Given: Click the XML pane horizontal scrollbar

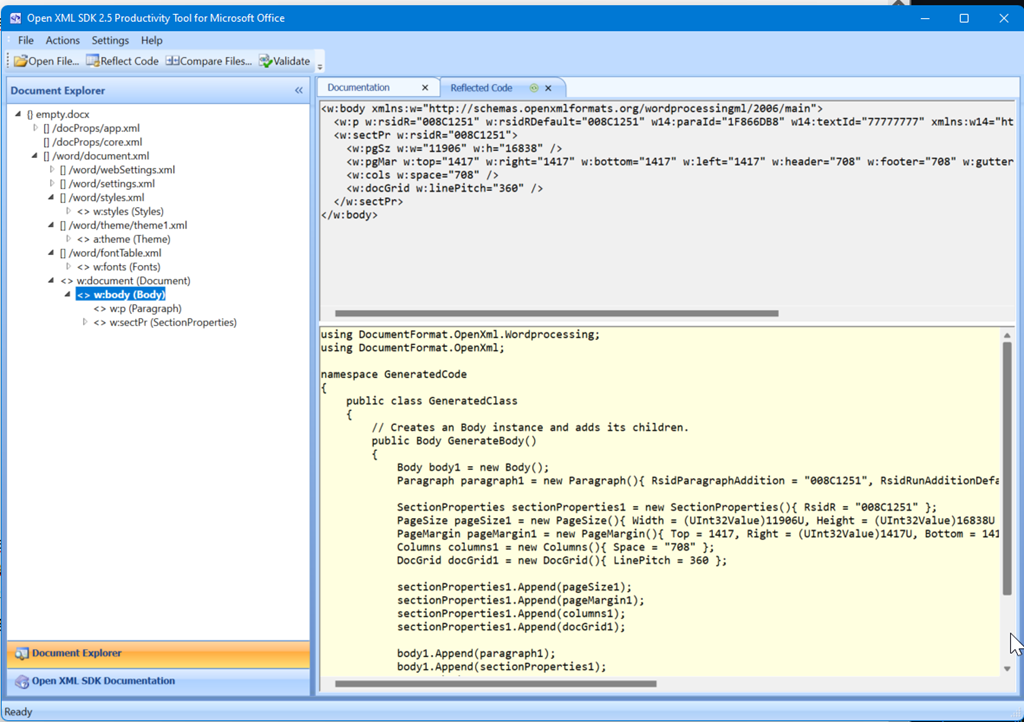Looking at the screenshot, I should pos(555,313).
